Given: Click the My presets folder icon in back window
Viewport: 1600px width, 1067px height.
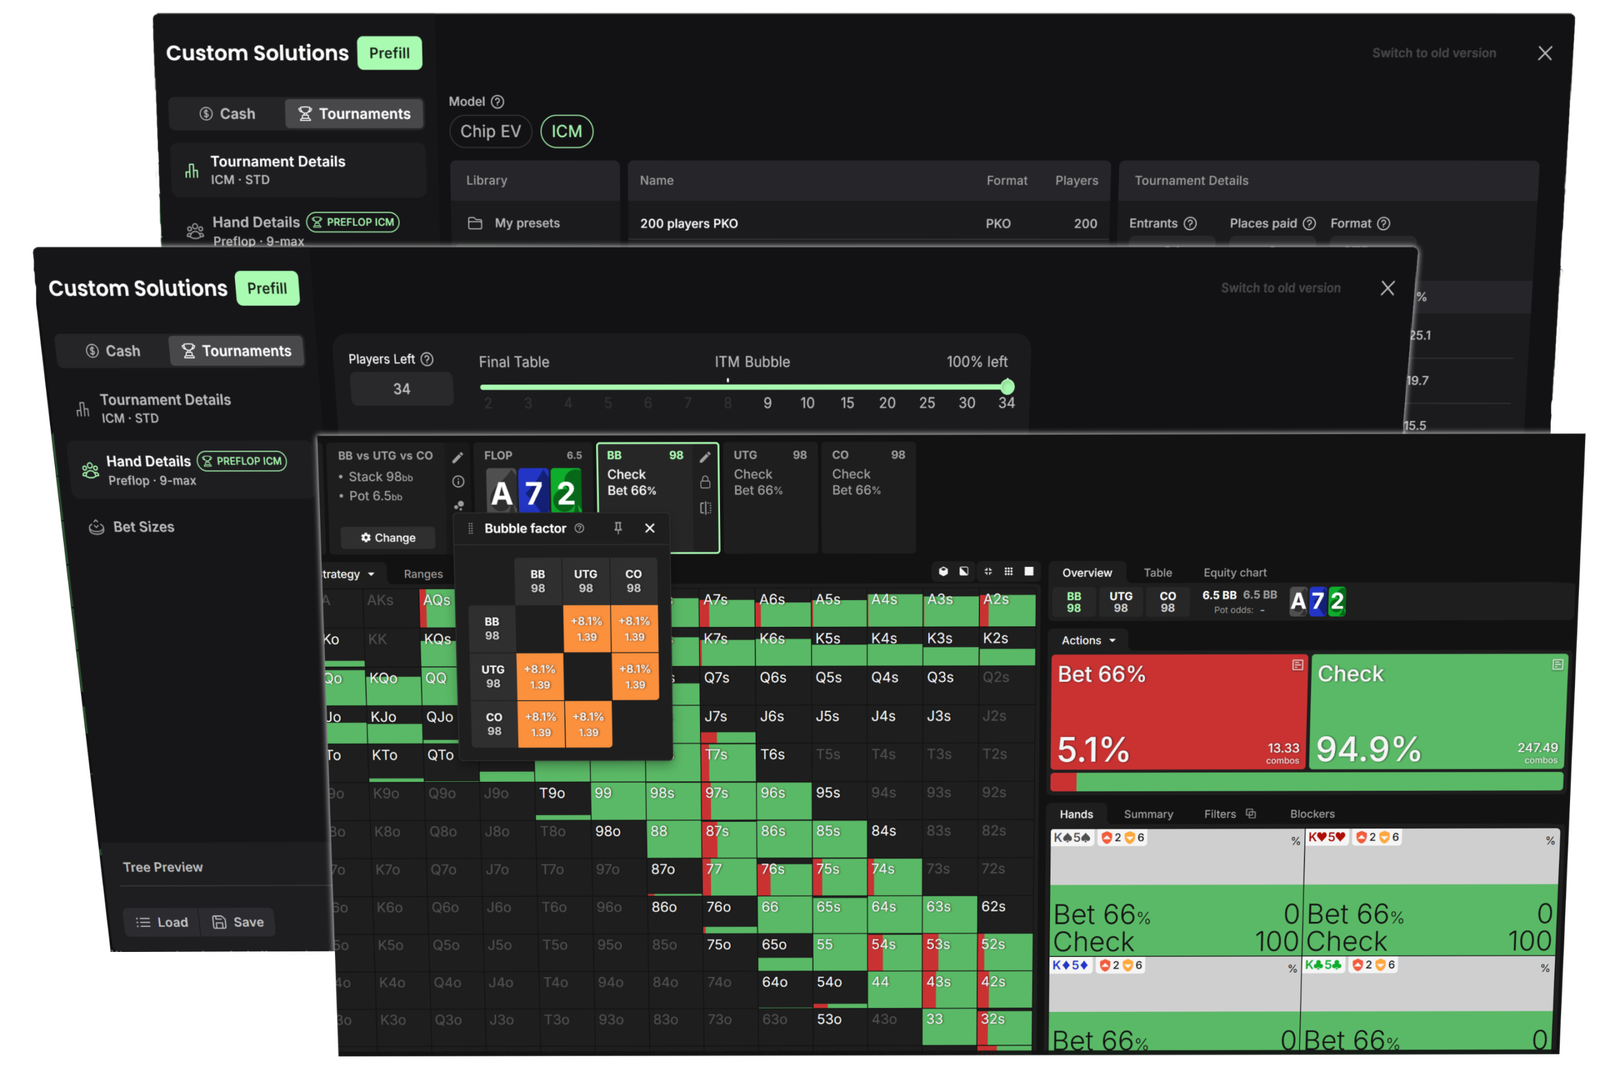Looking at the screenshot, I should pyautogui.click(x=475, y=223).
